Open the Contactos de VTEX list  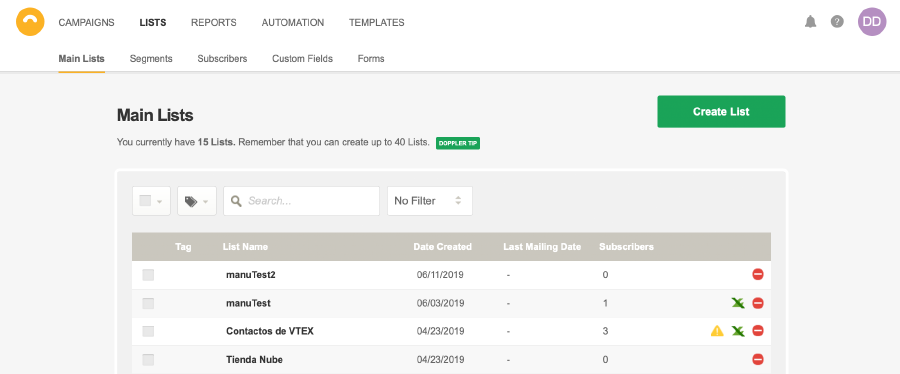(x=270, y=331)
